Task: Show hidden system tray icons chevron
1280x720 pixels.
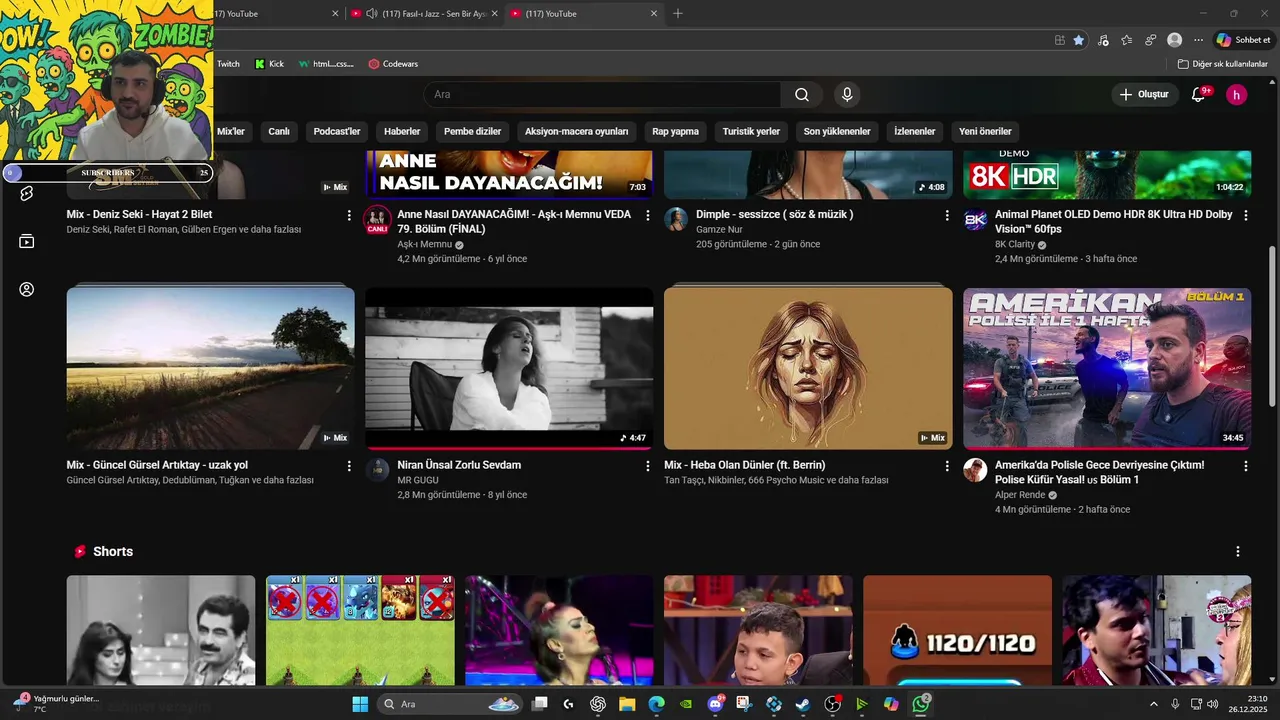Action: tap(1153, 704)
